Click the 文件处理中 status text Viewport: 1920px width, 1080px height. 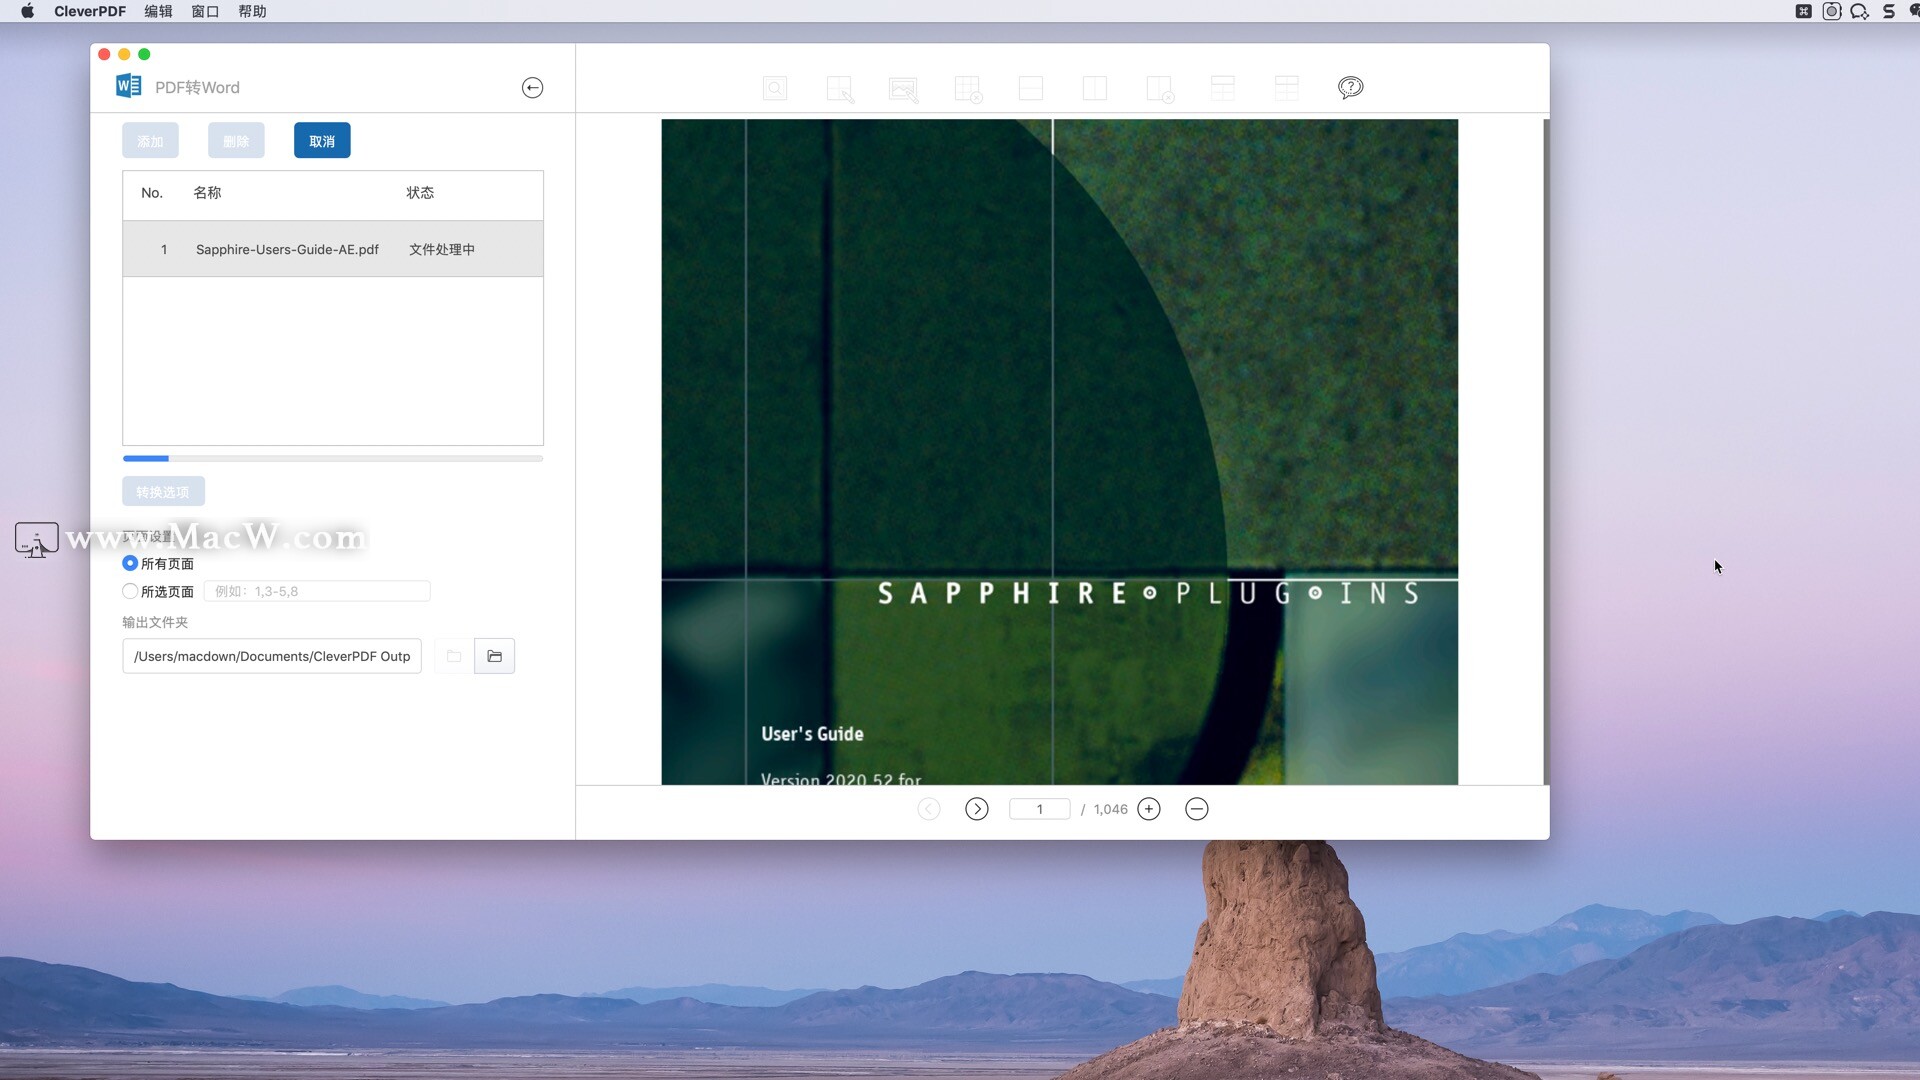coord(442,249)
